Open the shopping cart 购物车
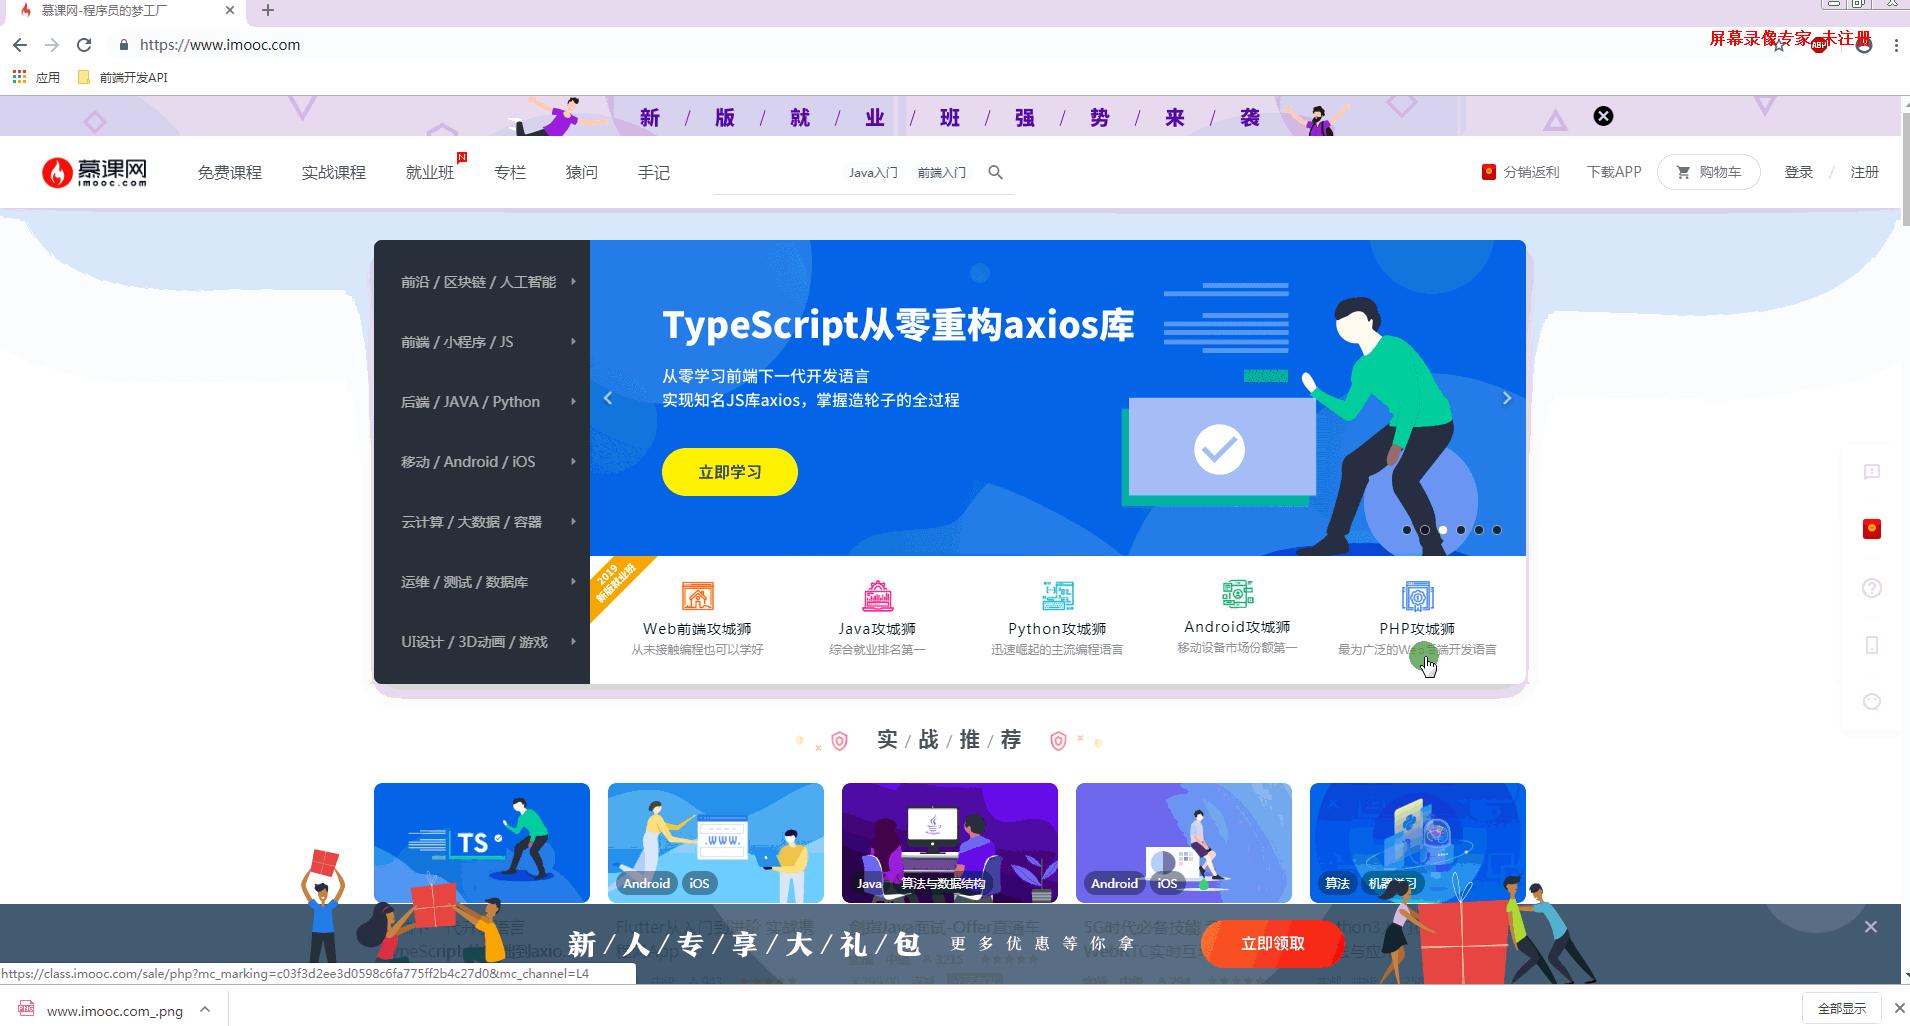 click(1708, 171)
